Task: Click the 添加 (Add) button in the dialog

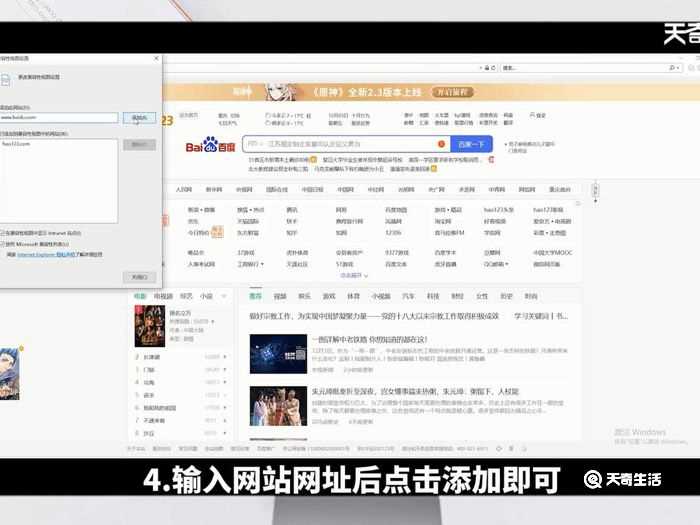Action: point(139,118)
